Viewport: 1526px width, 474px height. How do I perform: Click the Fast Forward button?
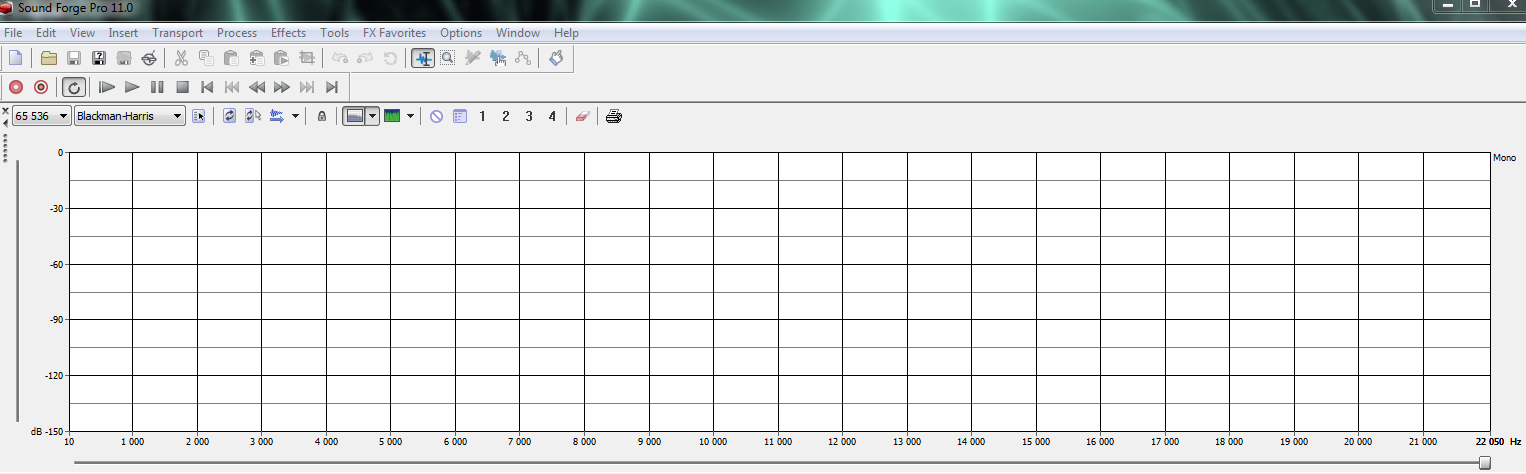[282, 87]
